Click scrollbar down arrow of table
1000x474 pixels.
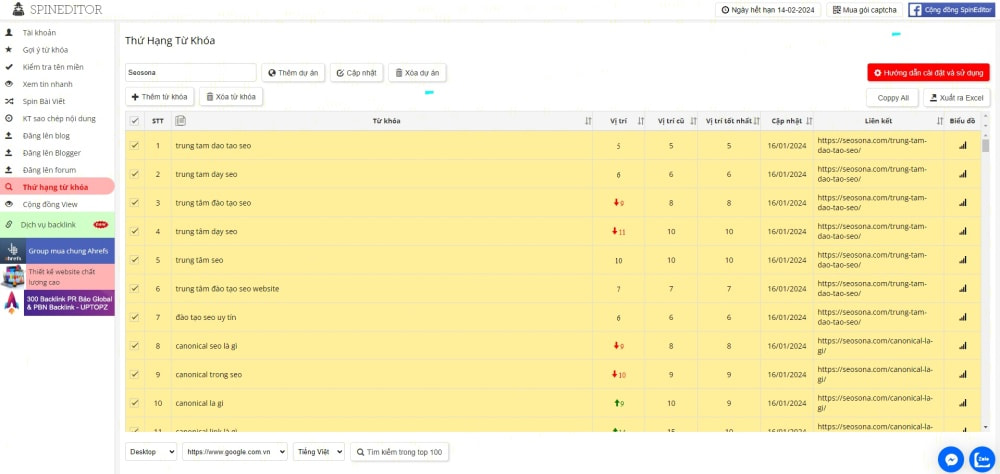point(985,426)
